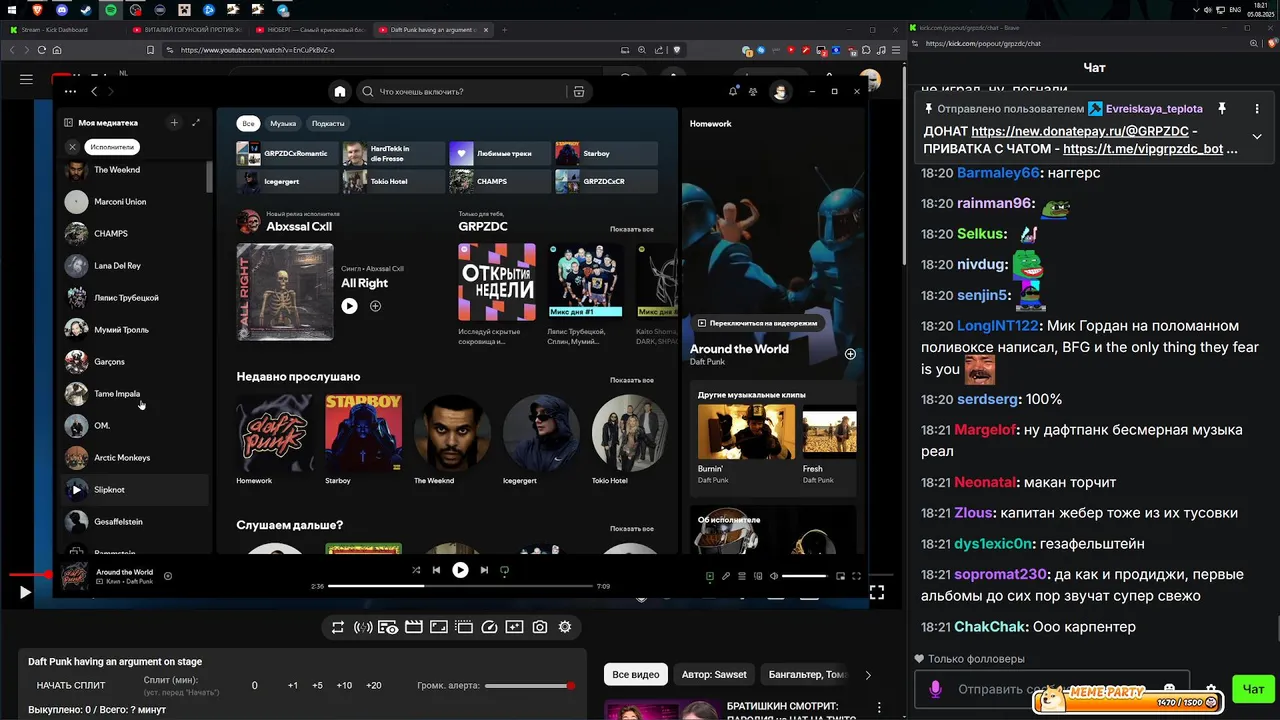Show all under Только для тебя
Screen dimensions: 1280x720
point(632,229)
